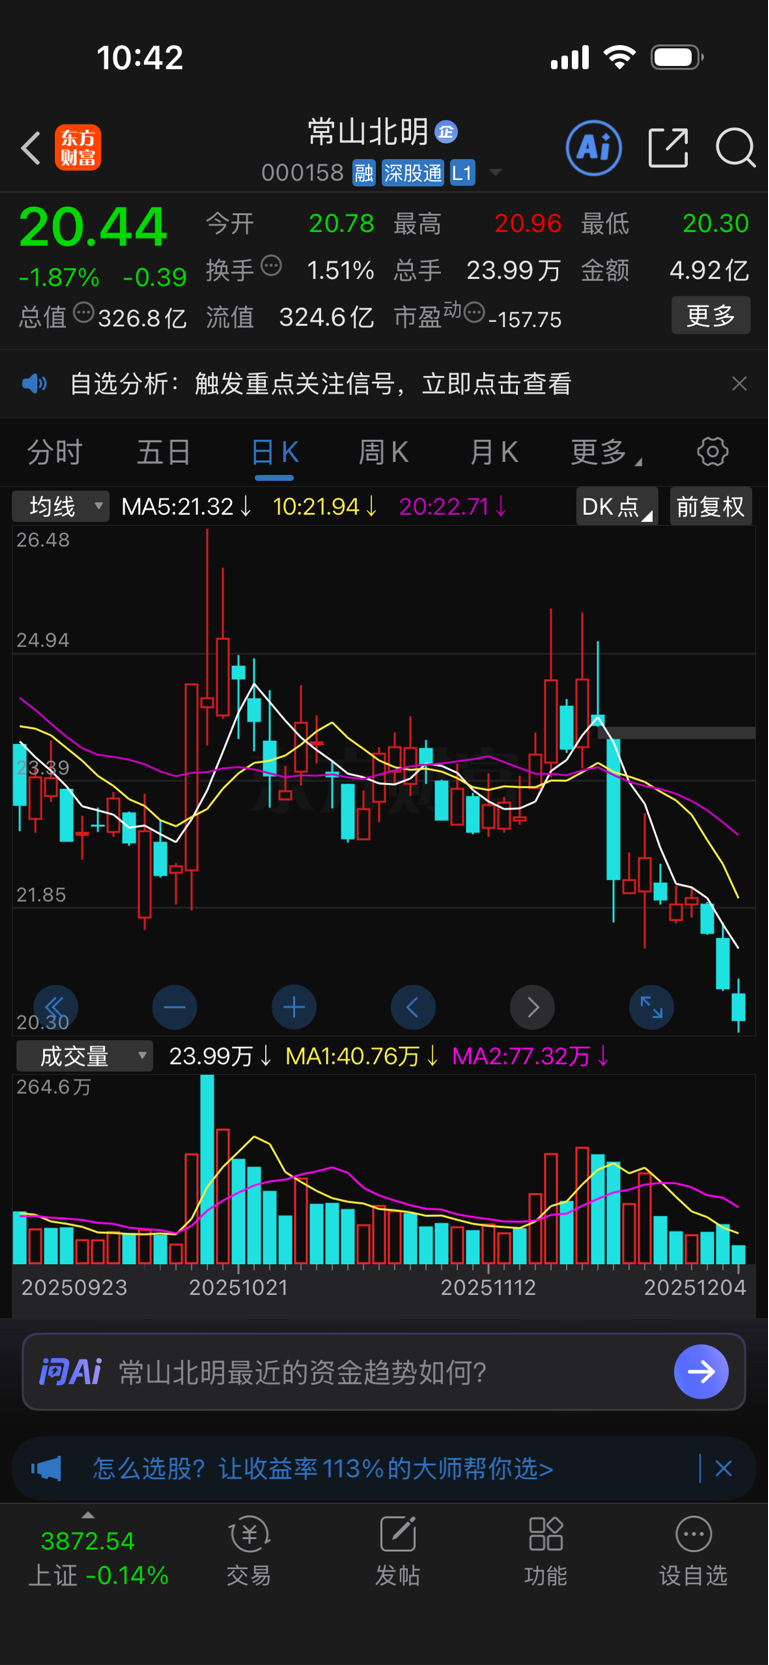Image resolution: width=769 pixels, height=1665 pixels.
Task: Tap the 更多 button in quote panel
Action: click(711, 316)
